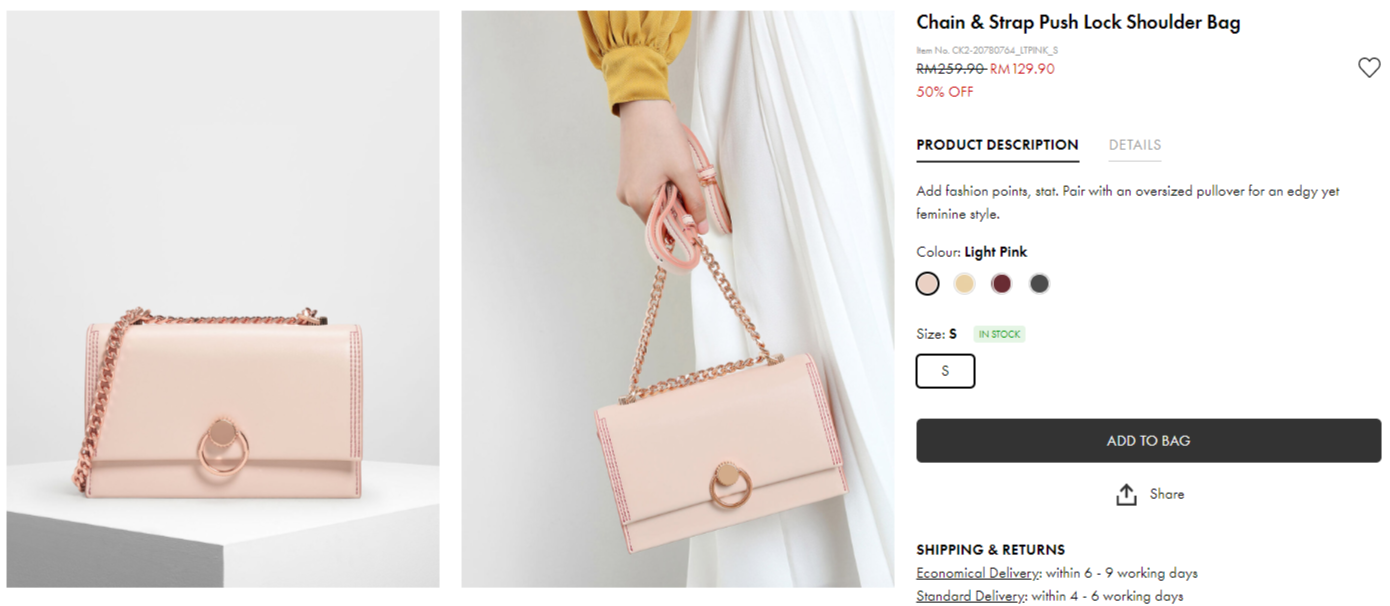Click the share upload arrow icon
This screenshot has height=606, width=1390.
[x=1126, y=494]
